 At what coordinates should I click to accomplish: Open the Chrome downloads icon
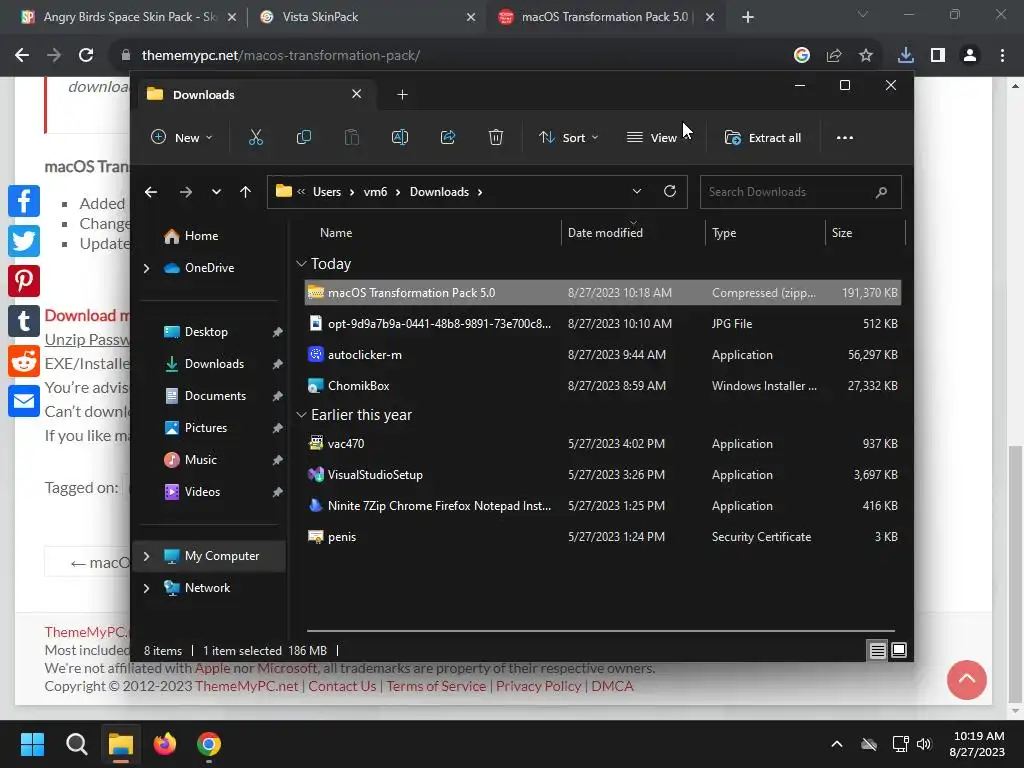coord(905,56)
